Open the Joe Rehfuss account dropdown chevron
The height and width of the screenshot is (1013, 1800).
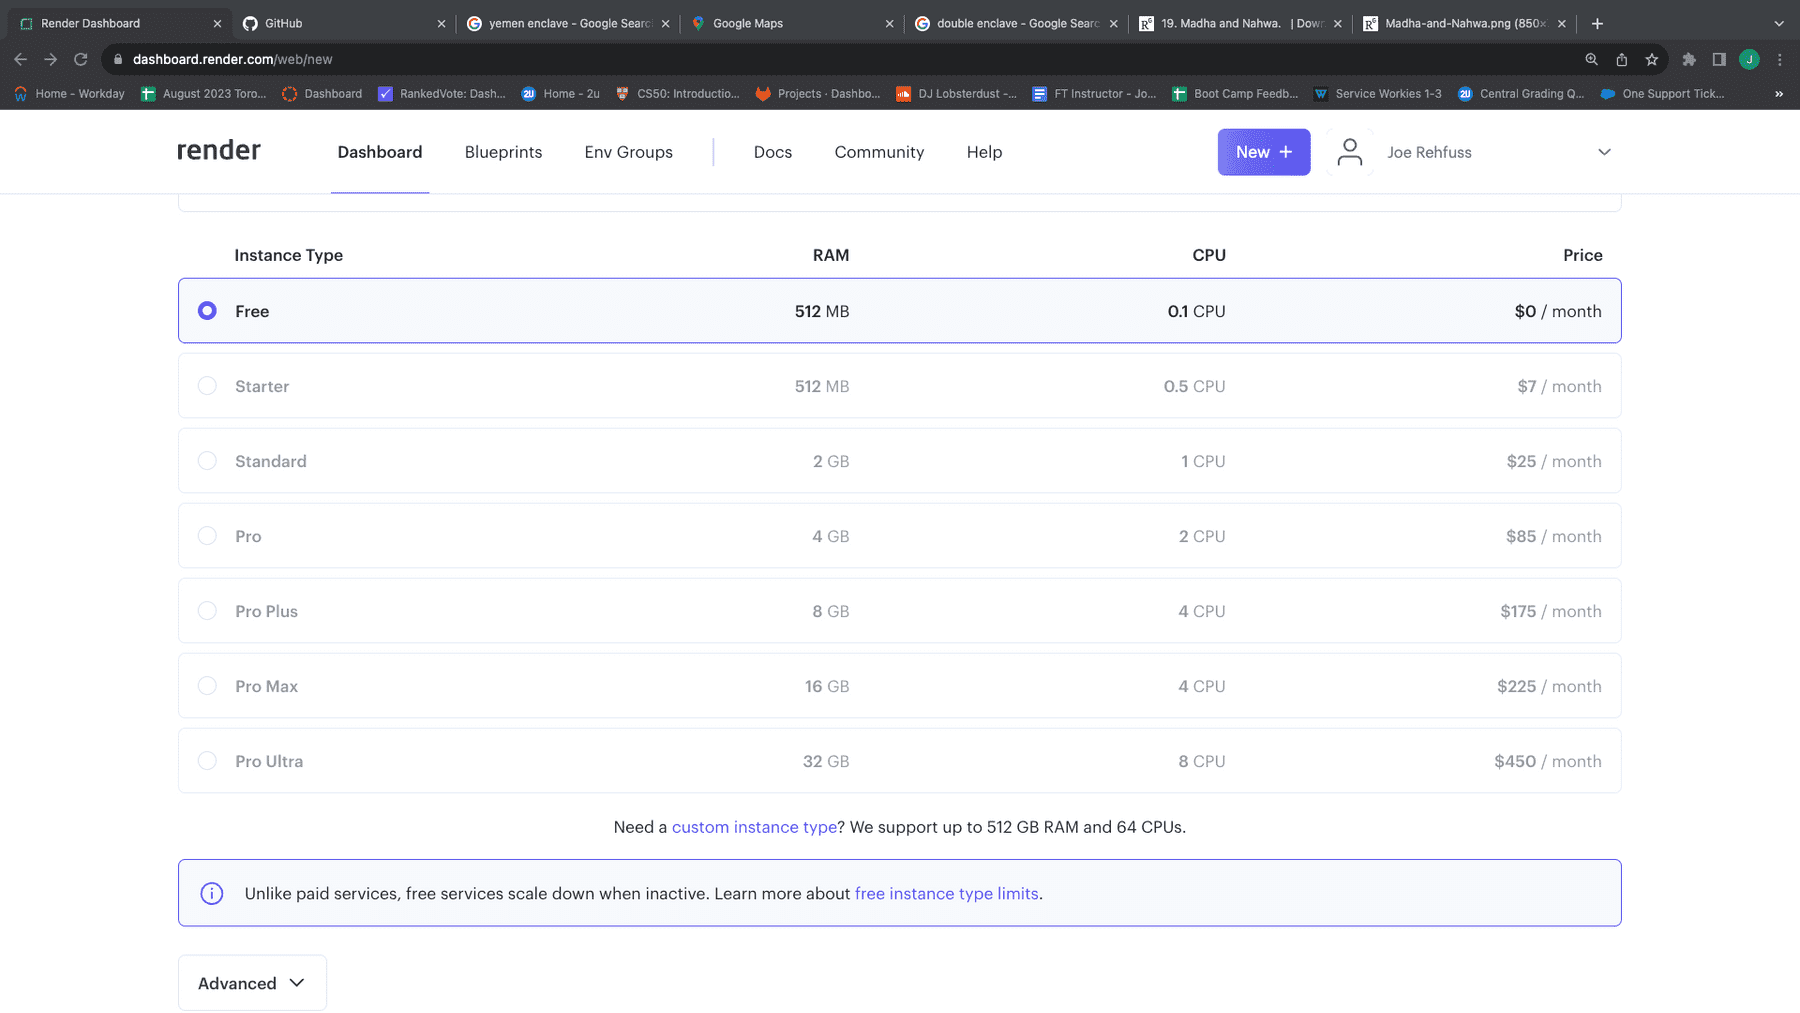[x=1604, y=152]
